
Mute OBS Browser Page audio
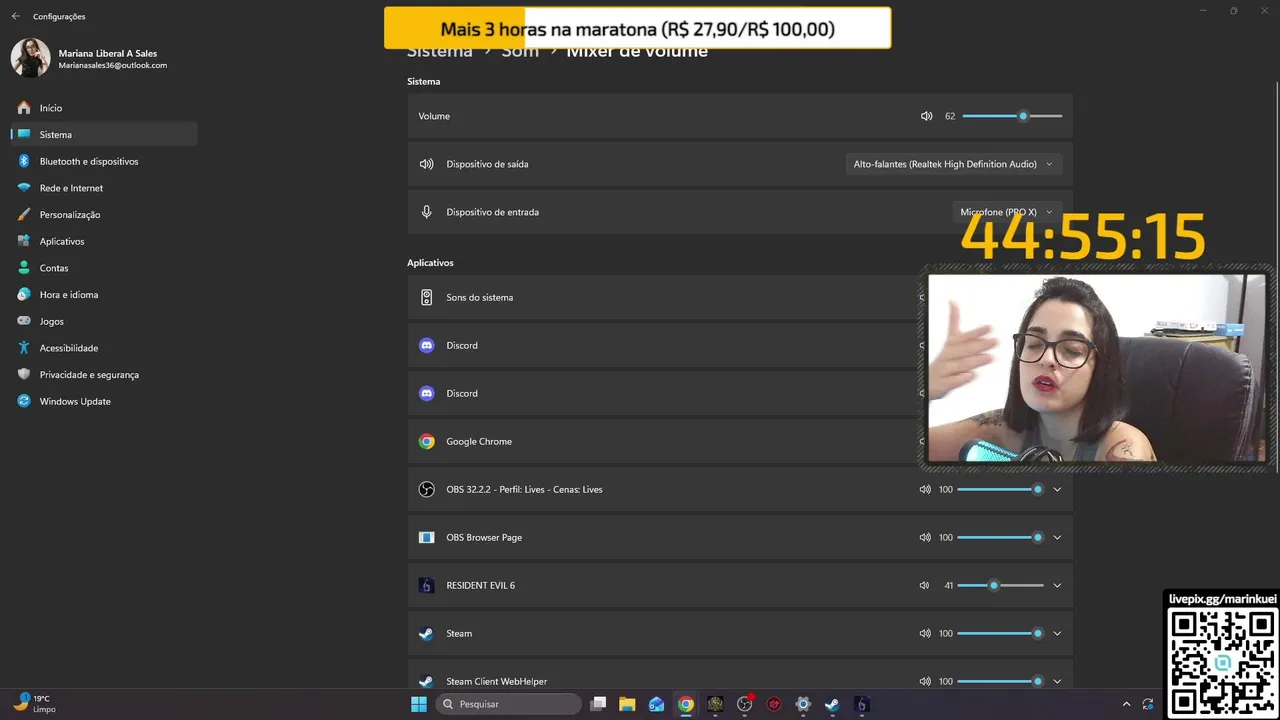point(925,537)
